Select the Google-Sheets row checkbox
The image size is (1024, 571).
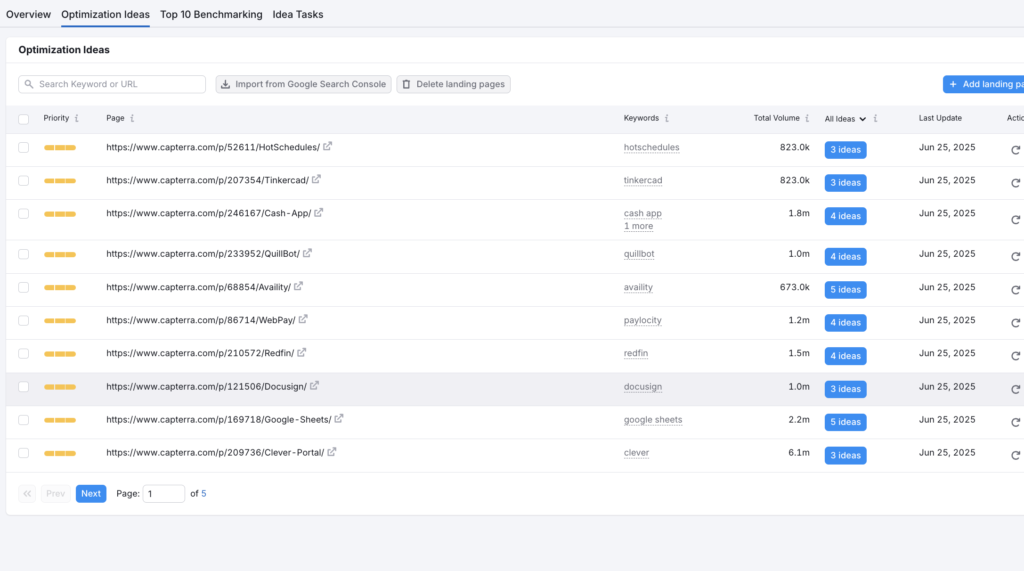24,420
